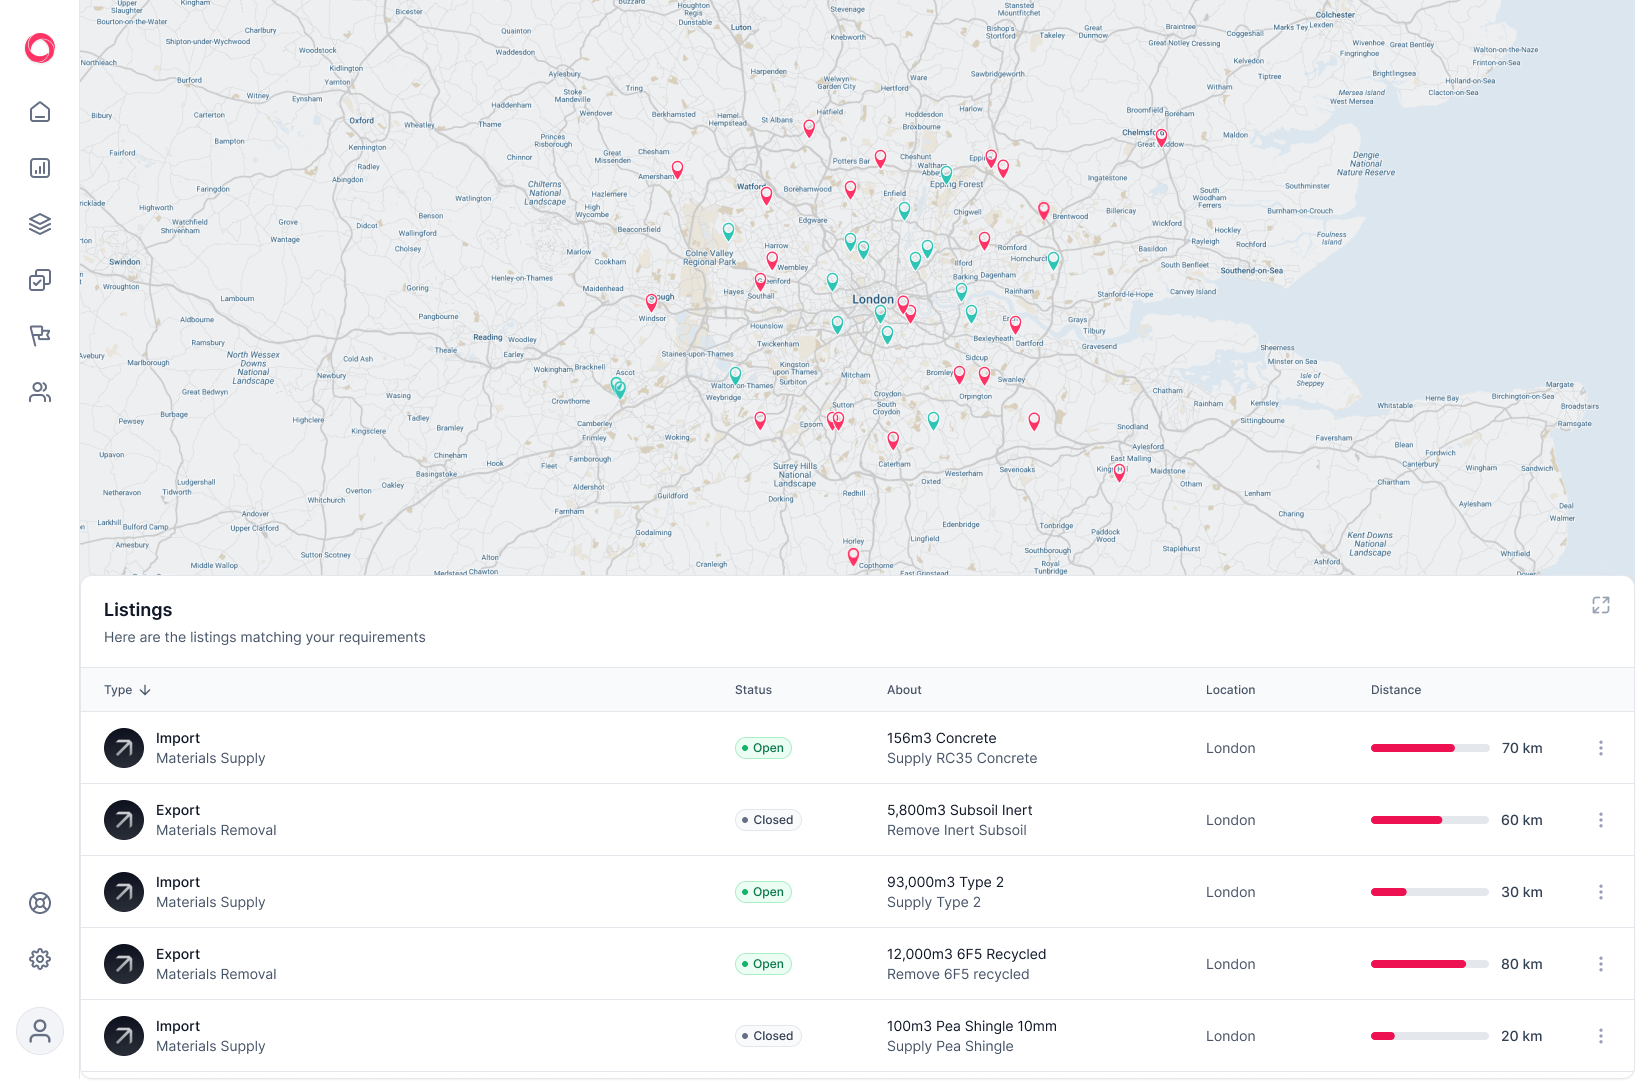Click the red map pin near Chelmsford
1637x1082 pixels.
(x=1161, y=136)
